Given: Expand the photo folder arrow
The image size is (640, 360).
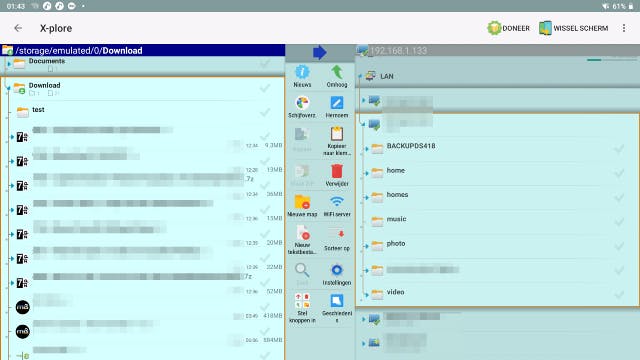Looking at the screenshot, I should coord(366,246).
